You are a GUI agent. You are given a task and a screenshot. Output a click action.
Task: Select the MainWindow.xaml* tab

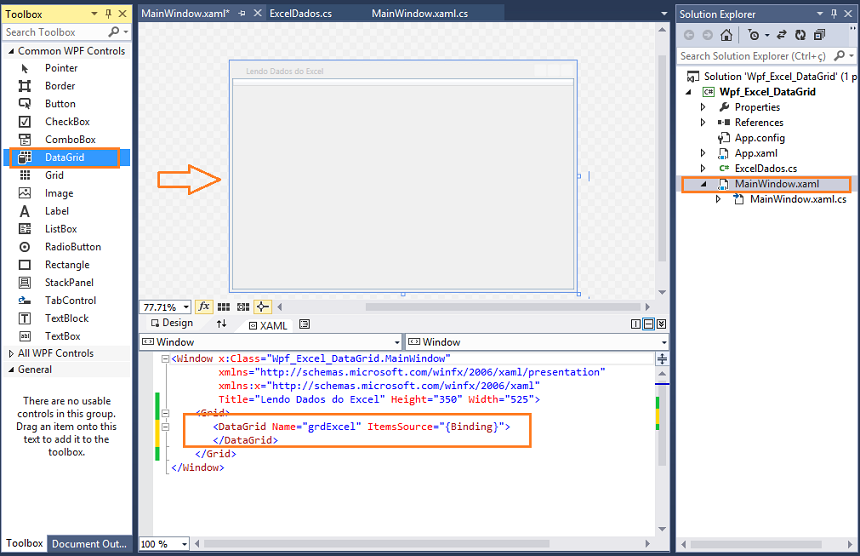pos(185,14)
